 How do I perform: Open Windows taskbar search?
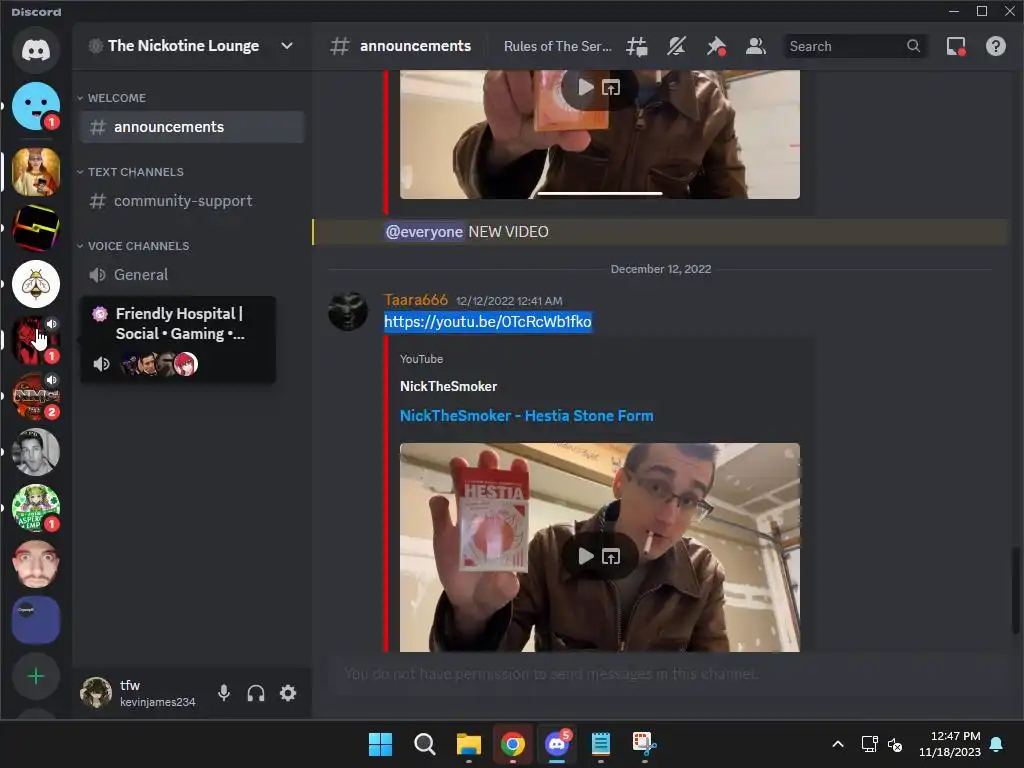(x=424, y=744)
